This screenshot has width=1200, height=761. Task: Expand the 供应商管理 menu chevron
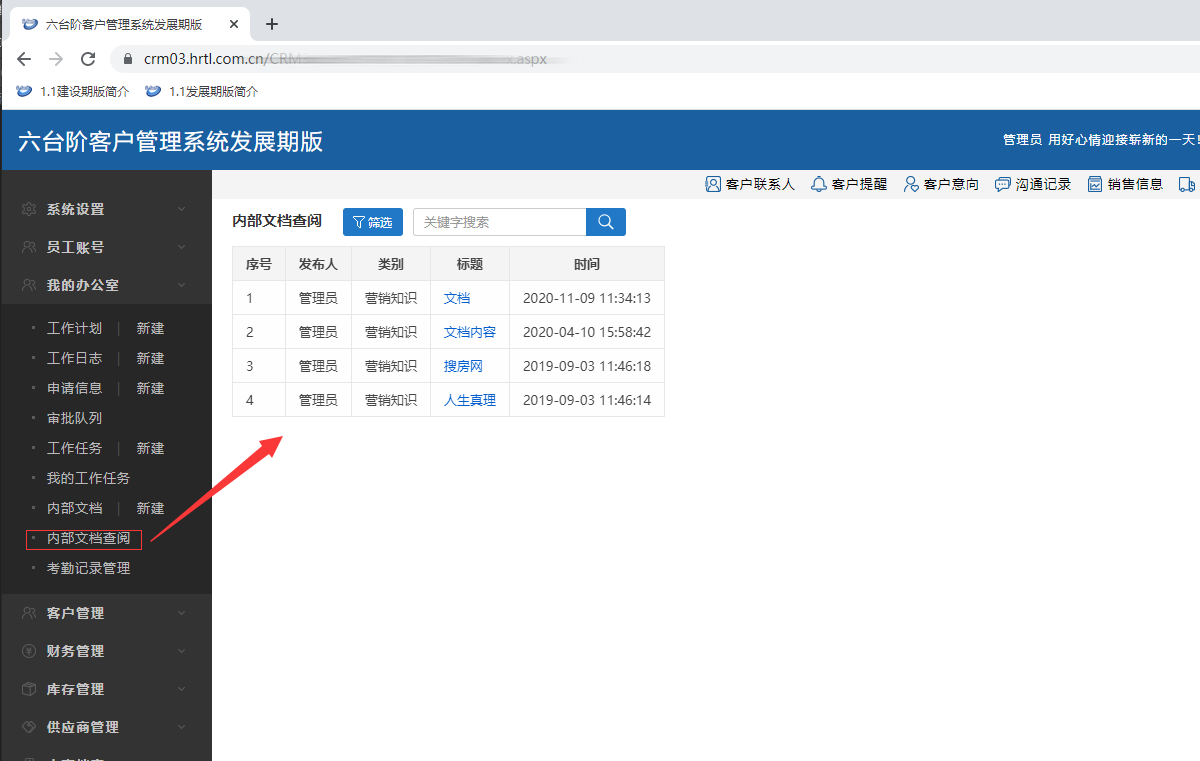point(181,727)
